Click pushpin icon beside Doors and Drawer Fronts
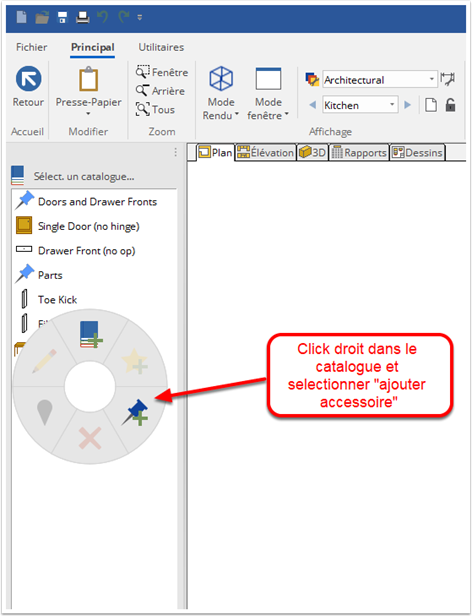 point(24,200)
